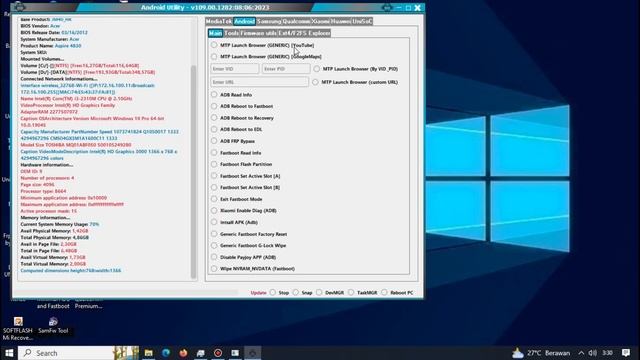Click the Android Utility active taskbar icon
Image resolution: width=640 pixels, height=360 pixels.
pos(253,353)
